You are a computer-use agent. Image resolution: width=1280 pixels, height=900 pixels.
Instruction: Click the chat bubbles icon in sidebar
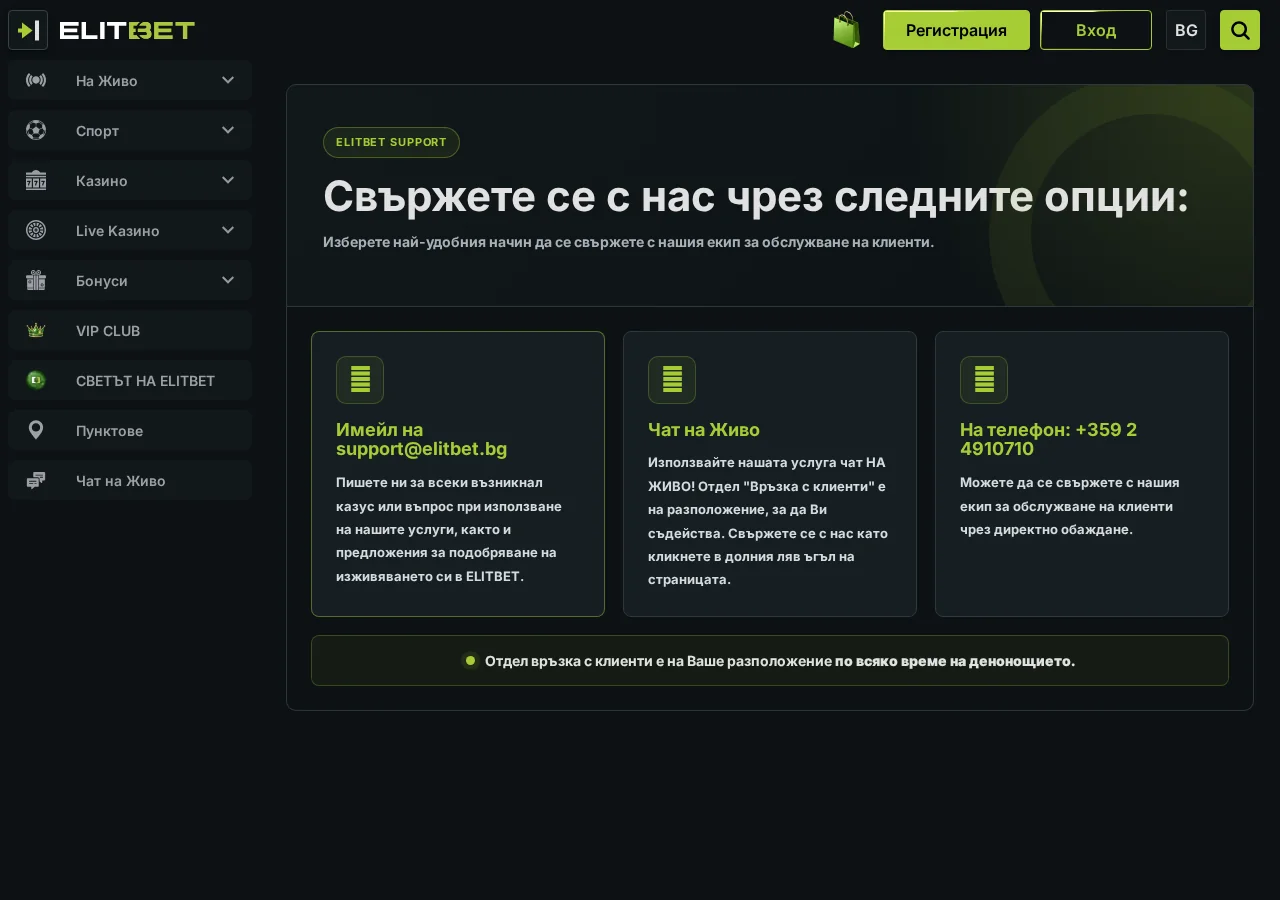pyautogui.click(x=36, y=480)
